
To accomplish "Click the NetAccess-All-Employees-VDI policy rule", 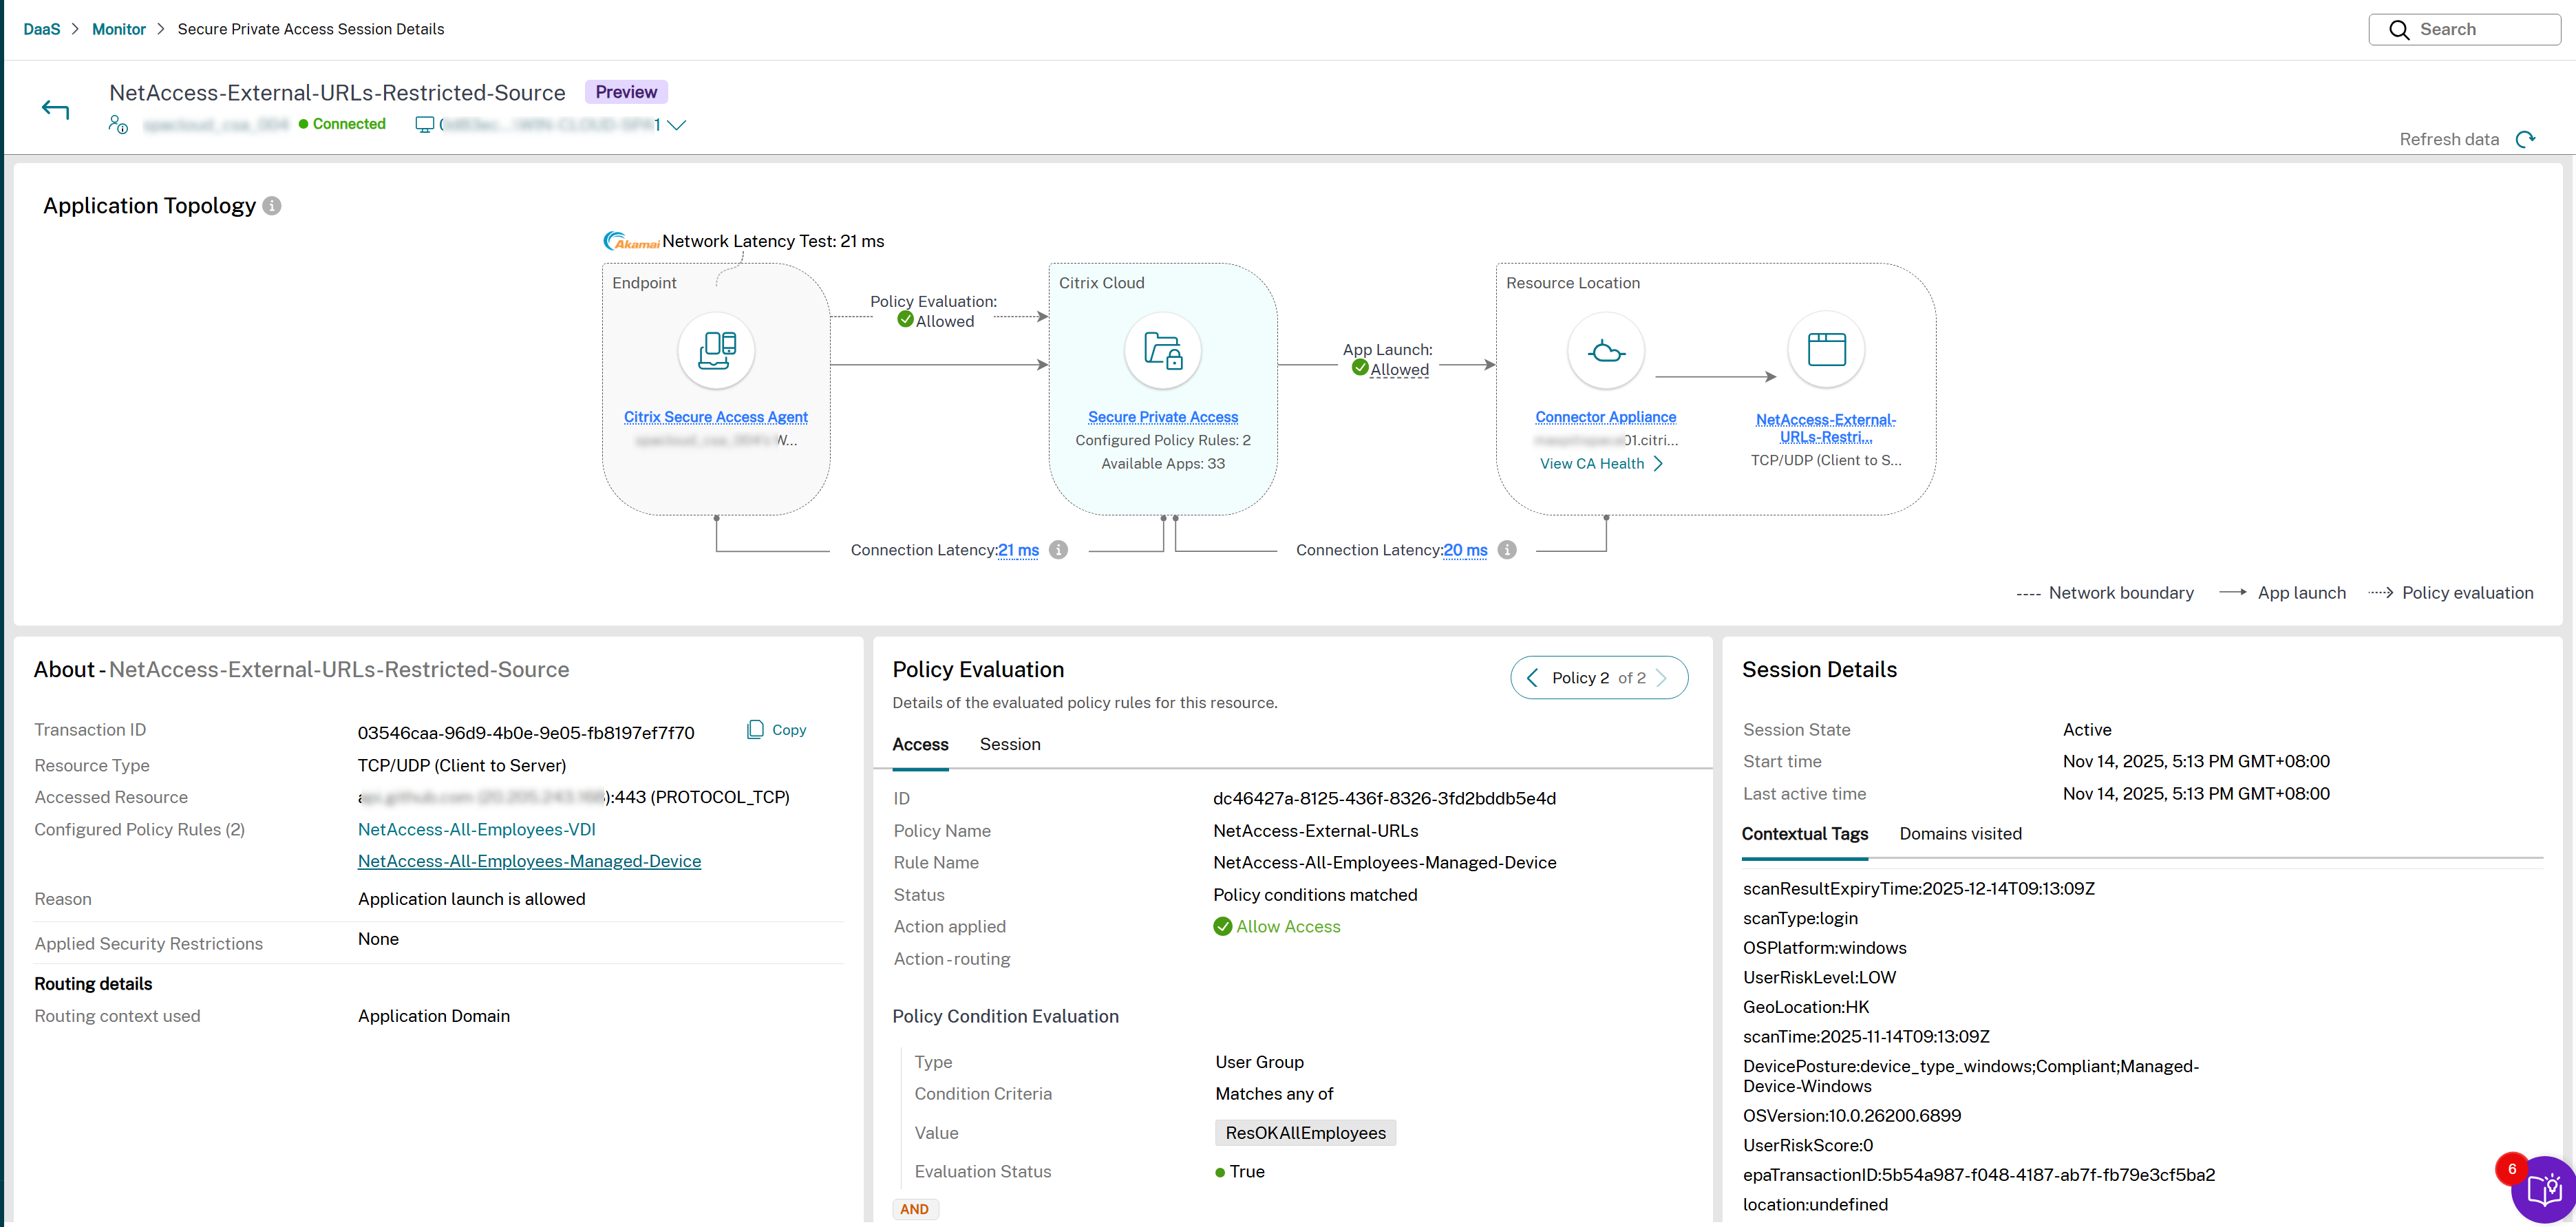I will 477,830.
